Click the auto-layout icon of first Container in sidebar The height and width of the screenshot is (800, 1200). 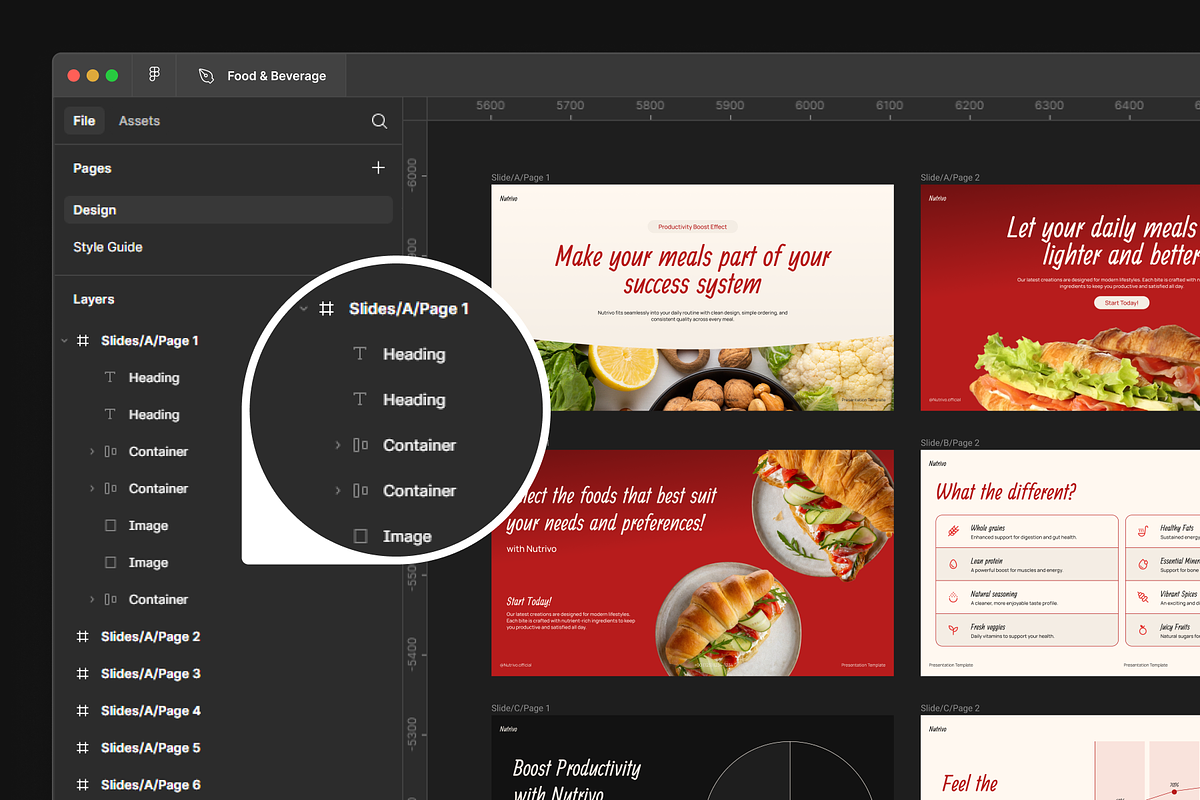(x=111, y=452)
